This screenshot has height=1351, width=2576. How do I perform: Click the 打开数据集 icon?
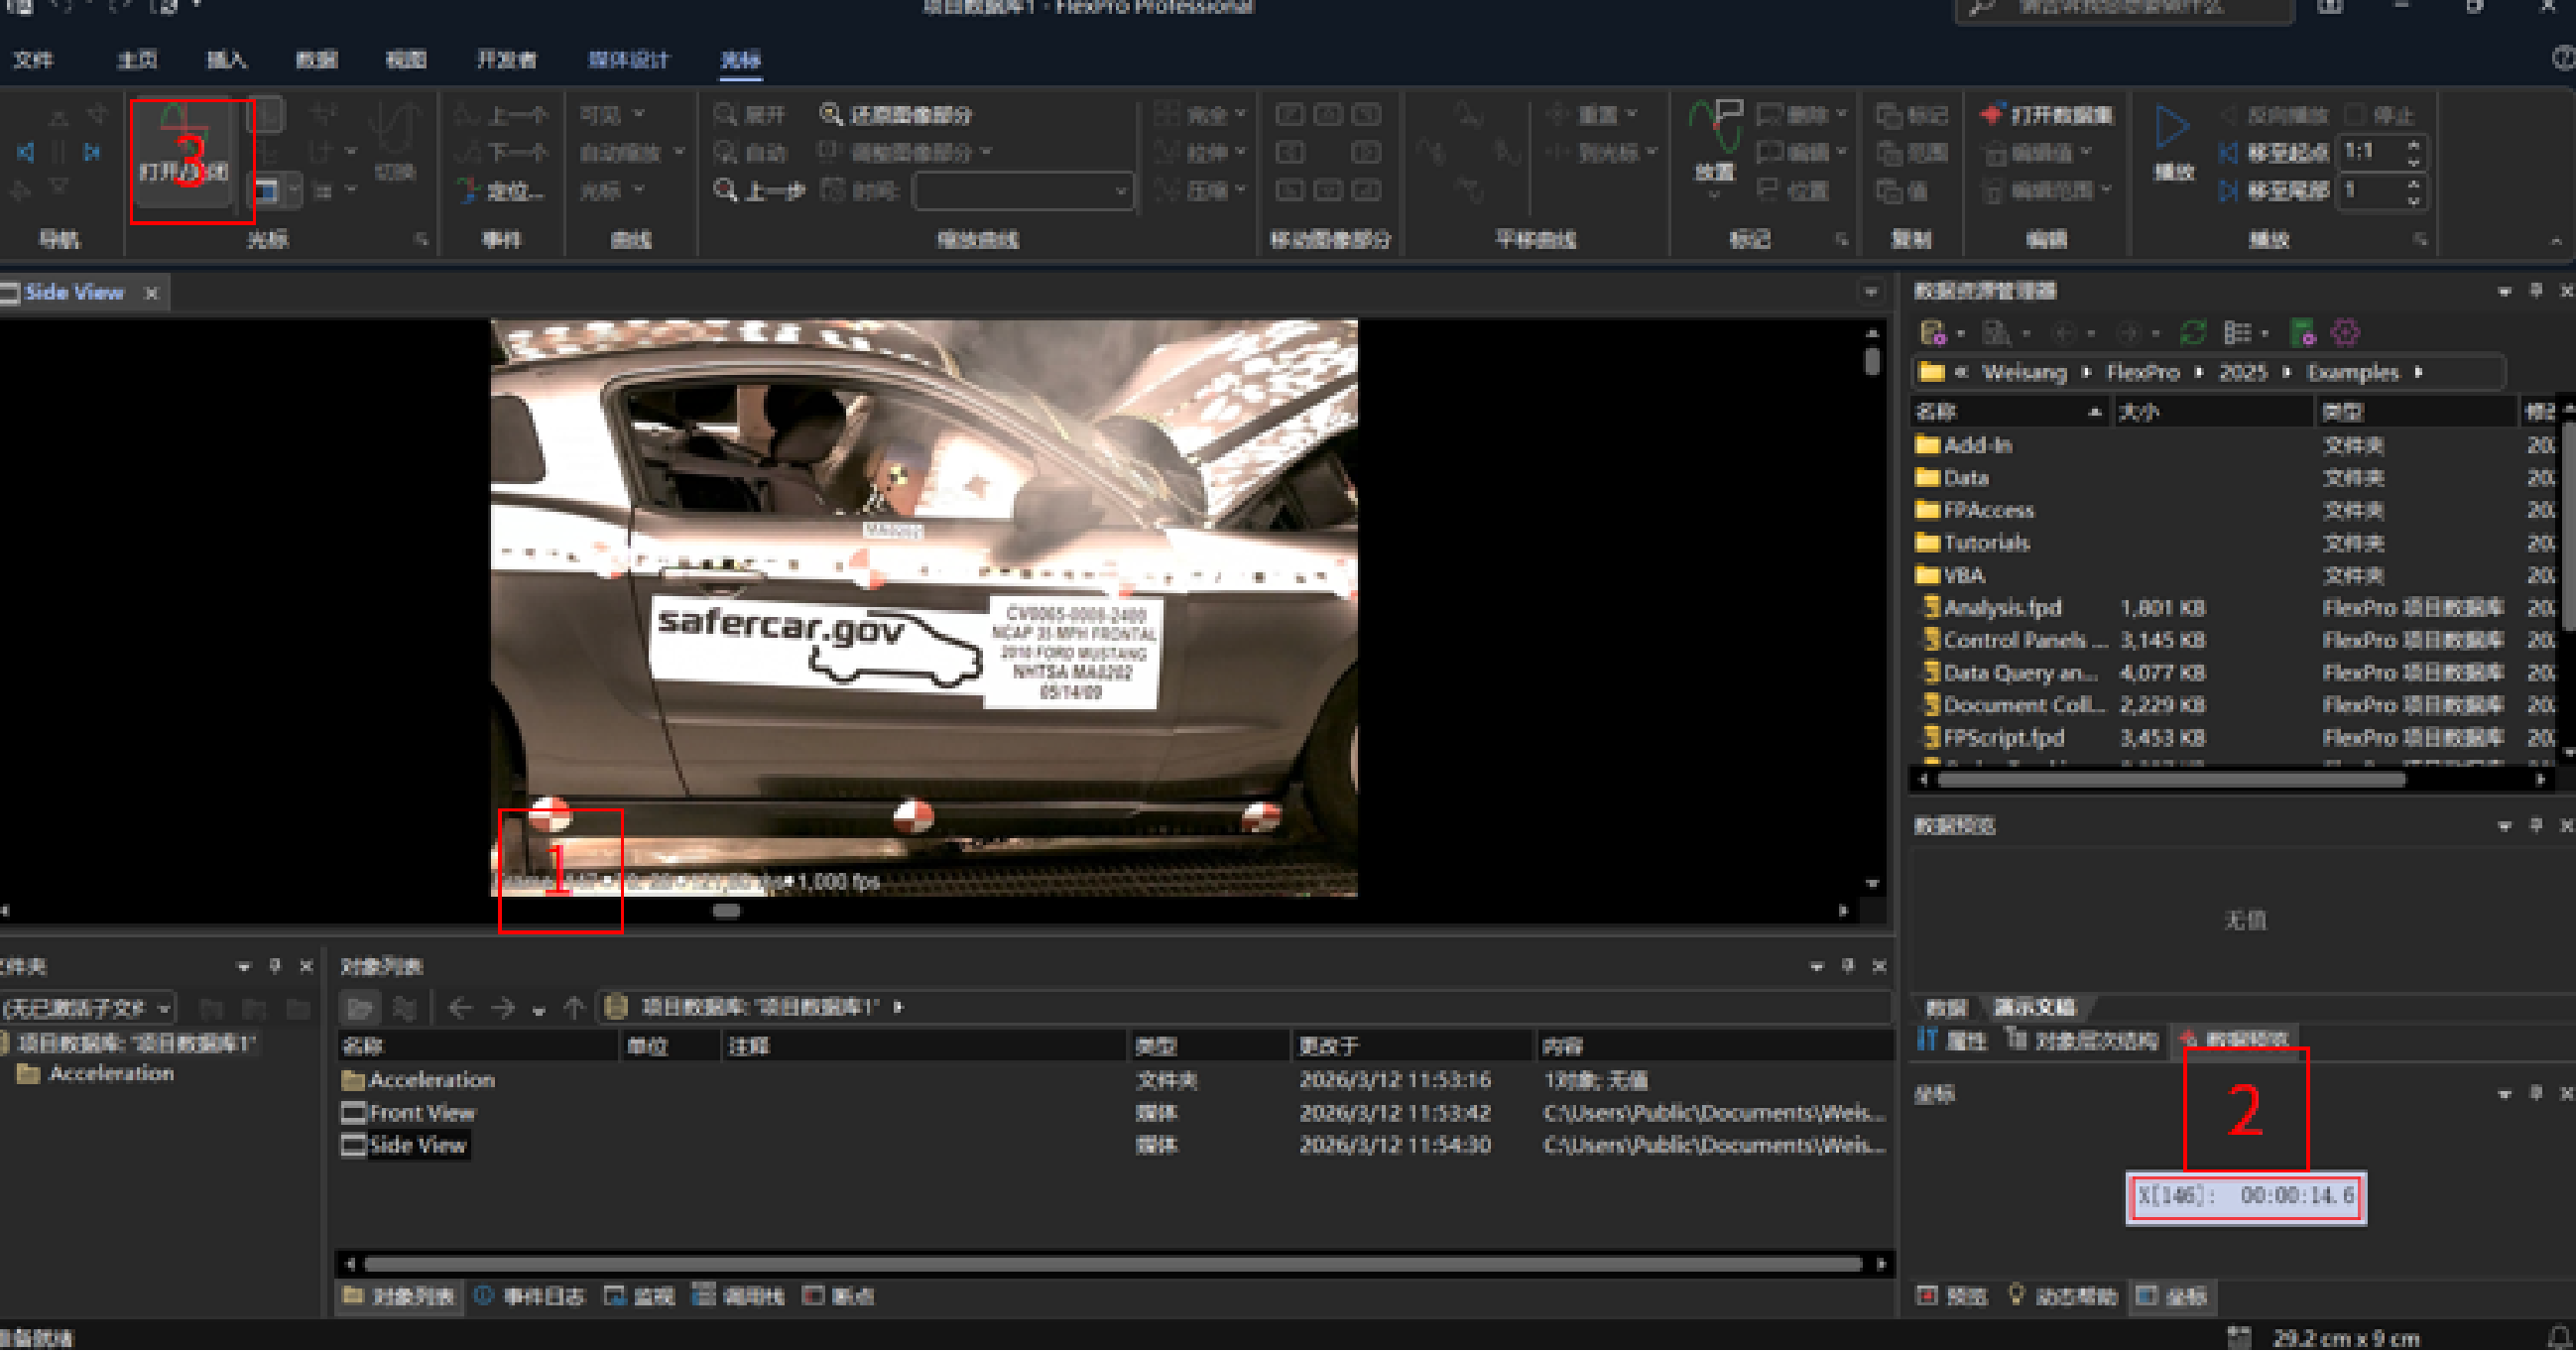click(x=1992, y=115)
